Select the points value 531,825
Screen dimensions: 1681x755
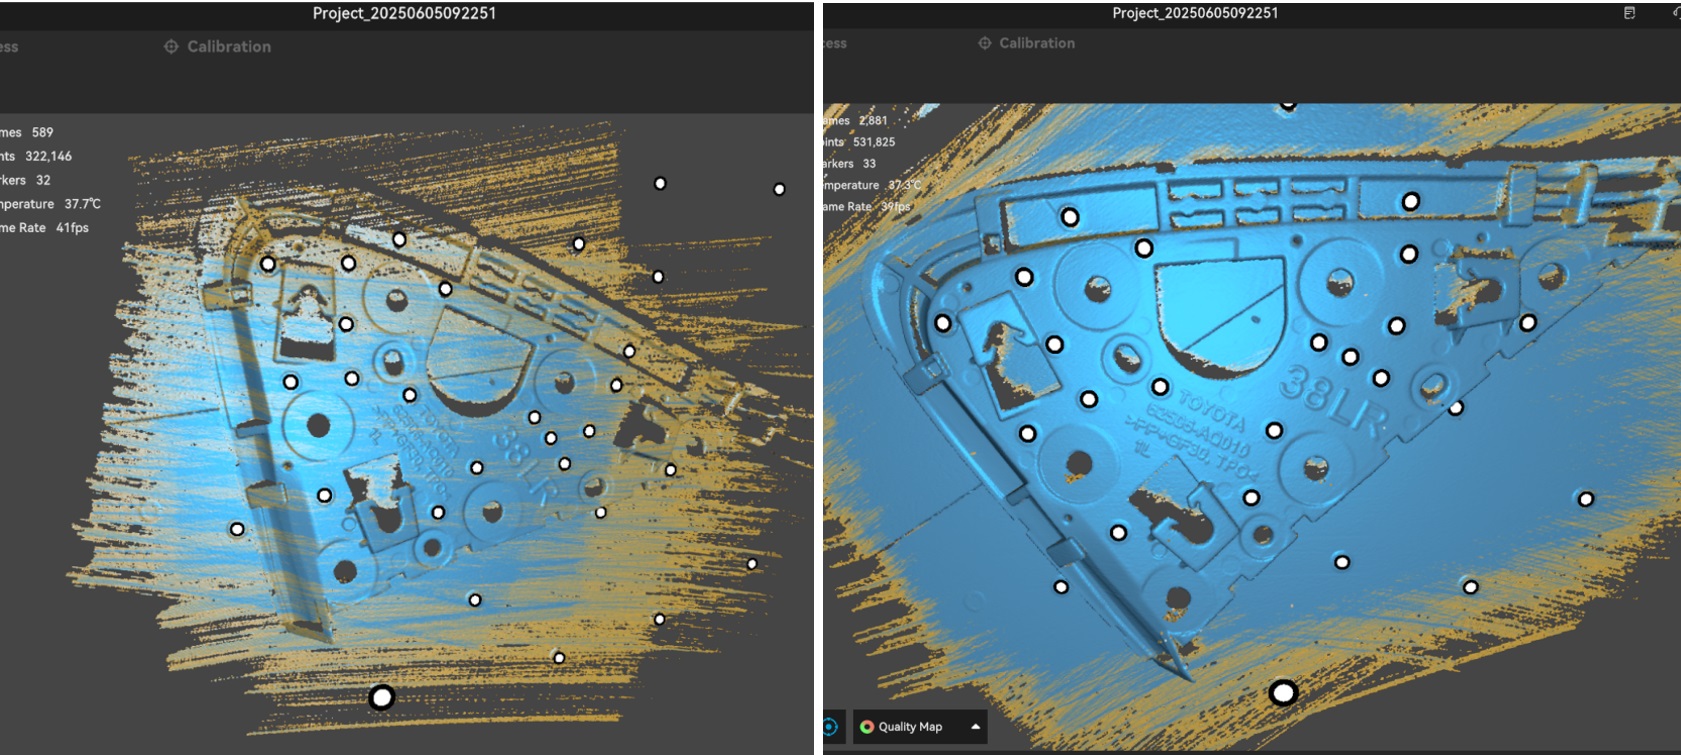[874, 142]
